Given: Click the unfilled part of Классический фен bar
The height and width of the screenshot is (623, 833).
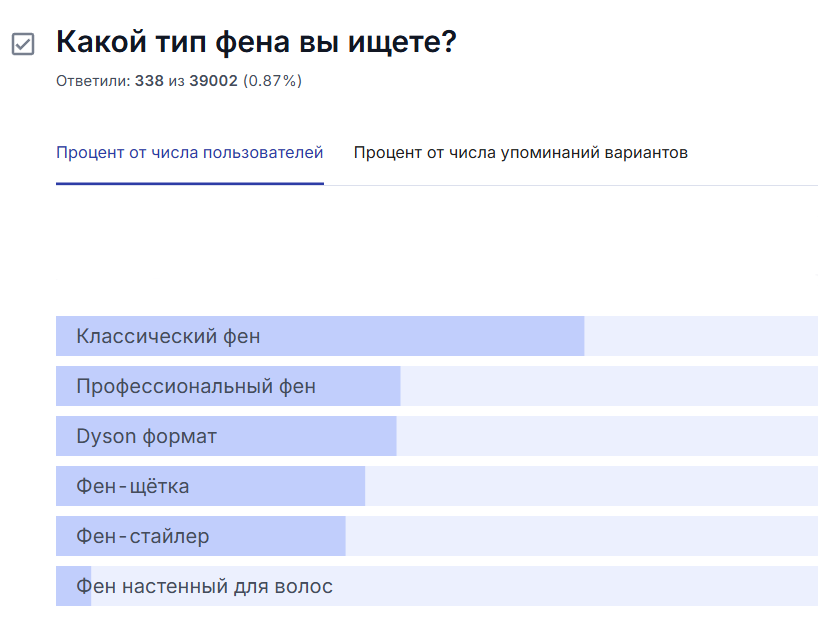Looking at the screenshot, I should (x=700, y=336).
